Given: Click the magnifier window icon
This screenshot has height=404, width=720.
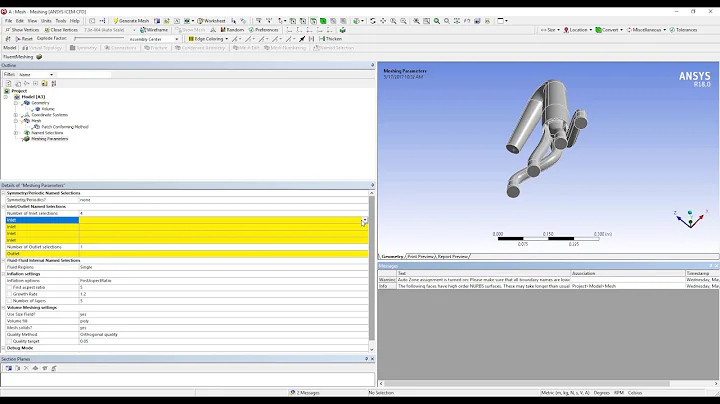Looking at the screenshot, I should [427, 21].
